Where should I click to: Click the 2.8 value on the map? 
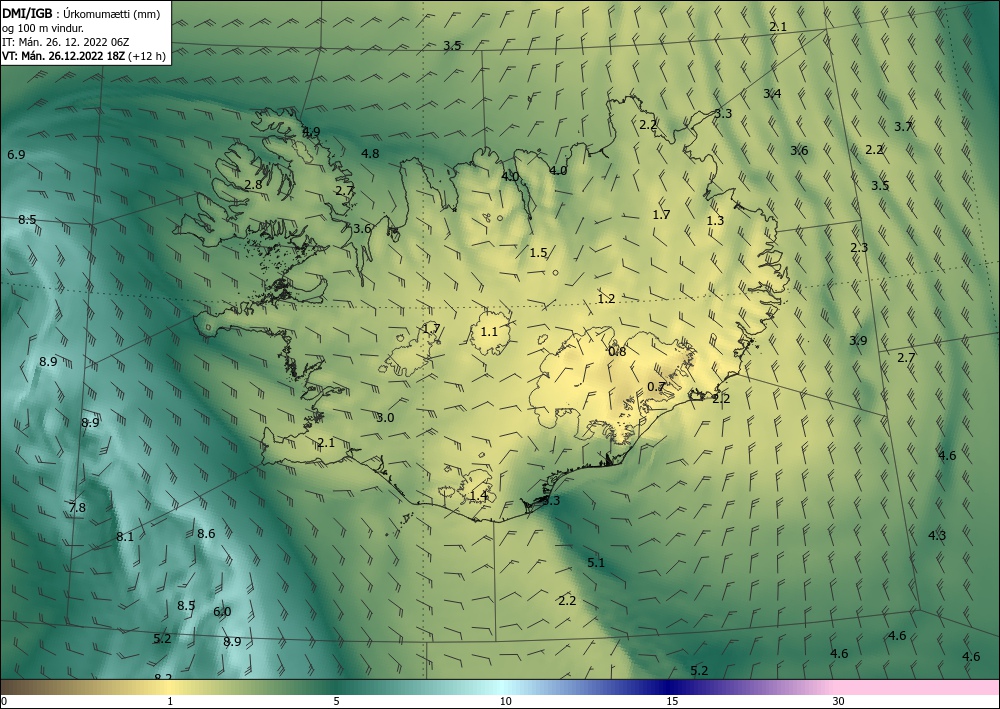pyautogui.click(x=253, y=185)
